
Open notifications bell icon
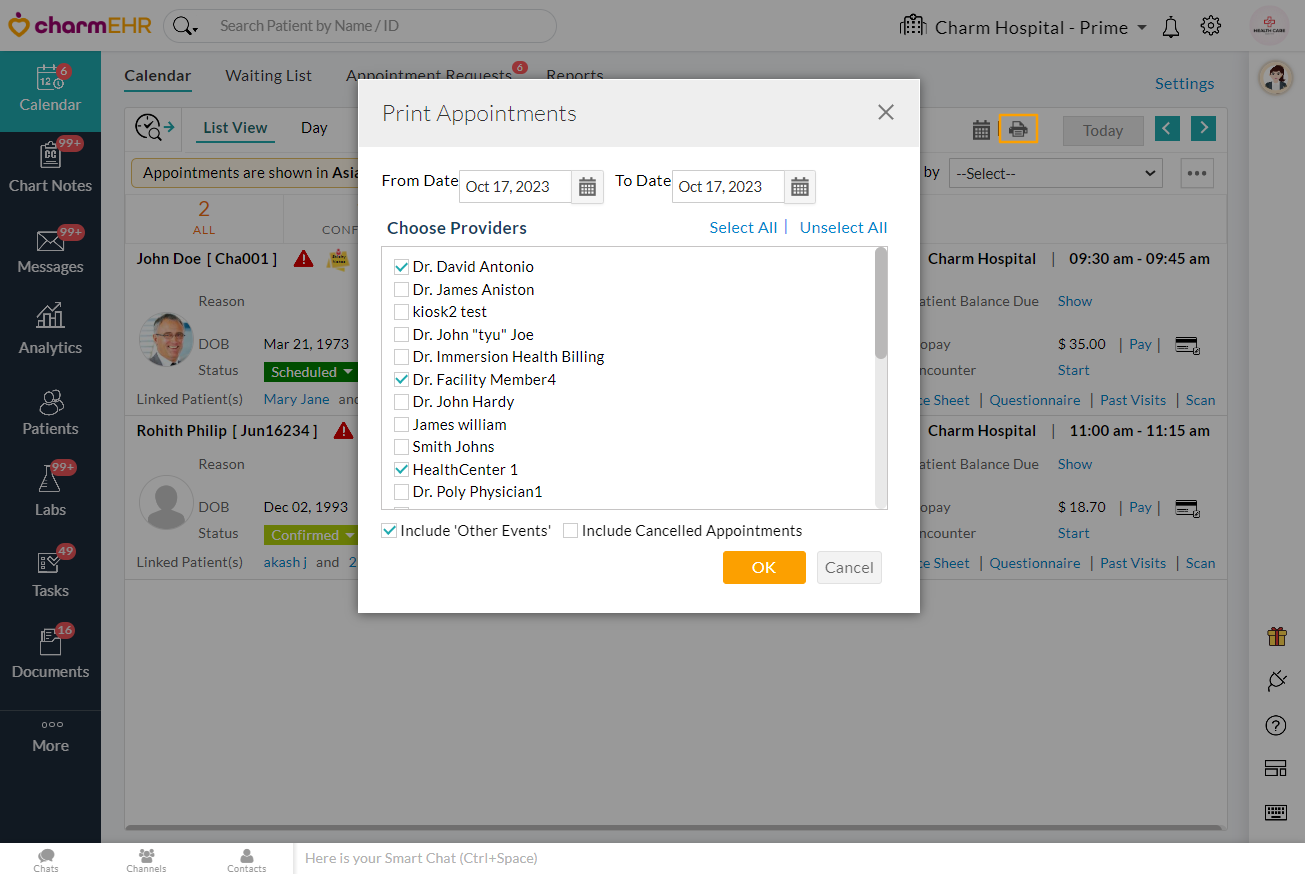point(1171,27)
